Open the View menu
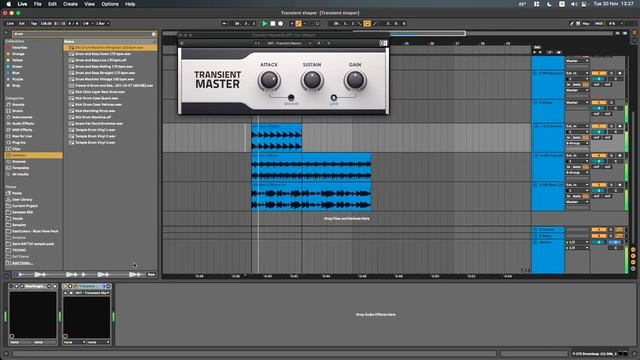Image resolution: width=640 pixels, height=360 pixels. click(x=89, y=4)
